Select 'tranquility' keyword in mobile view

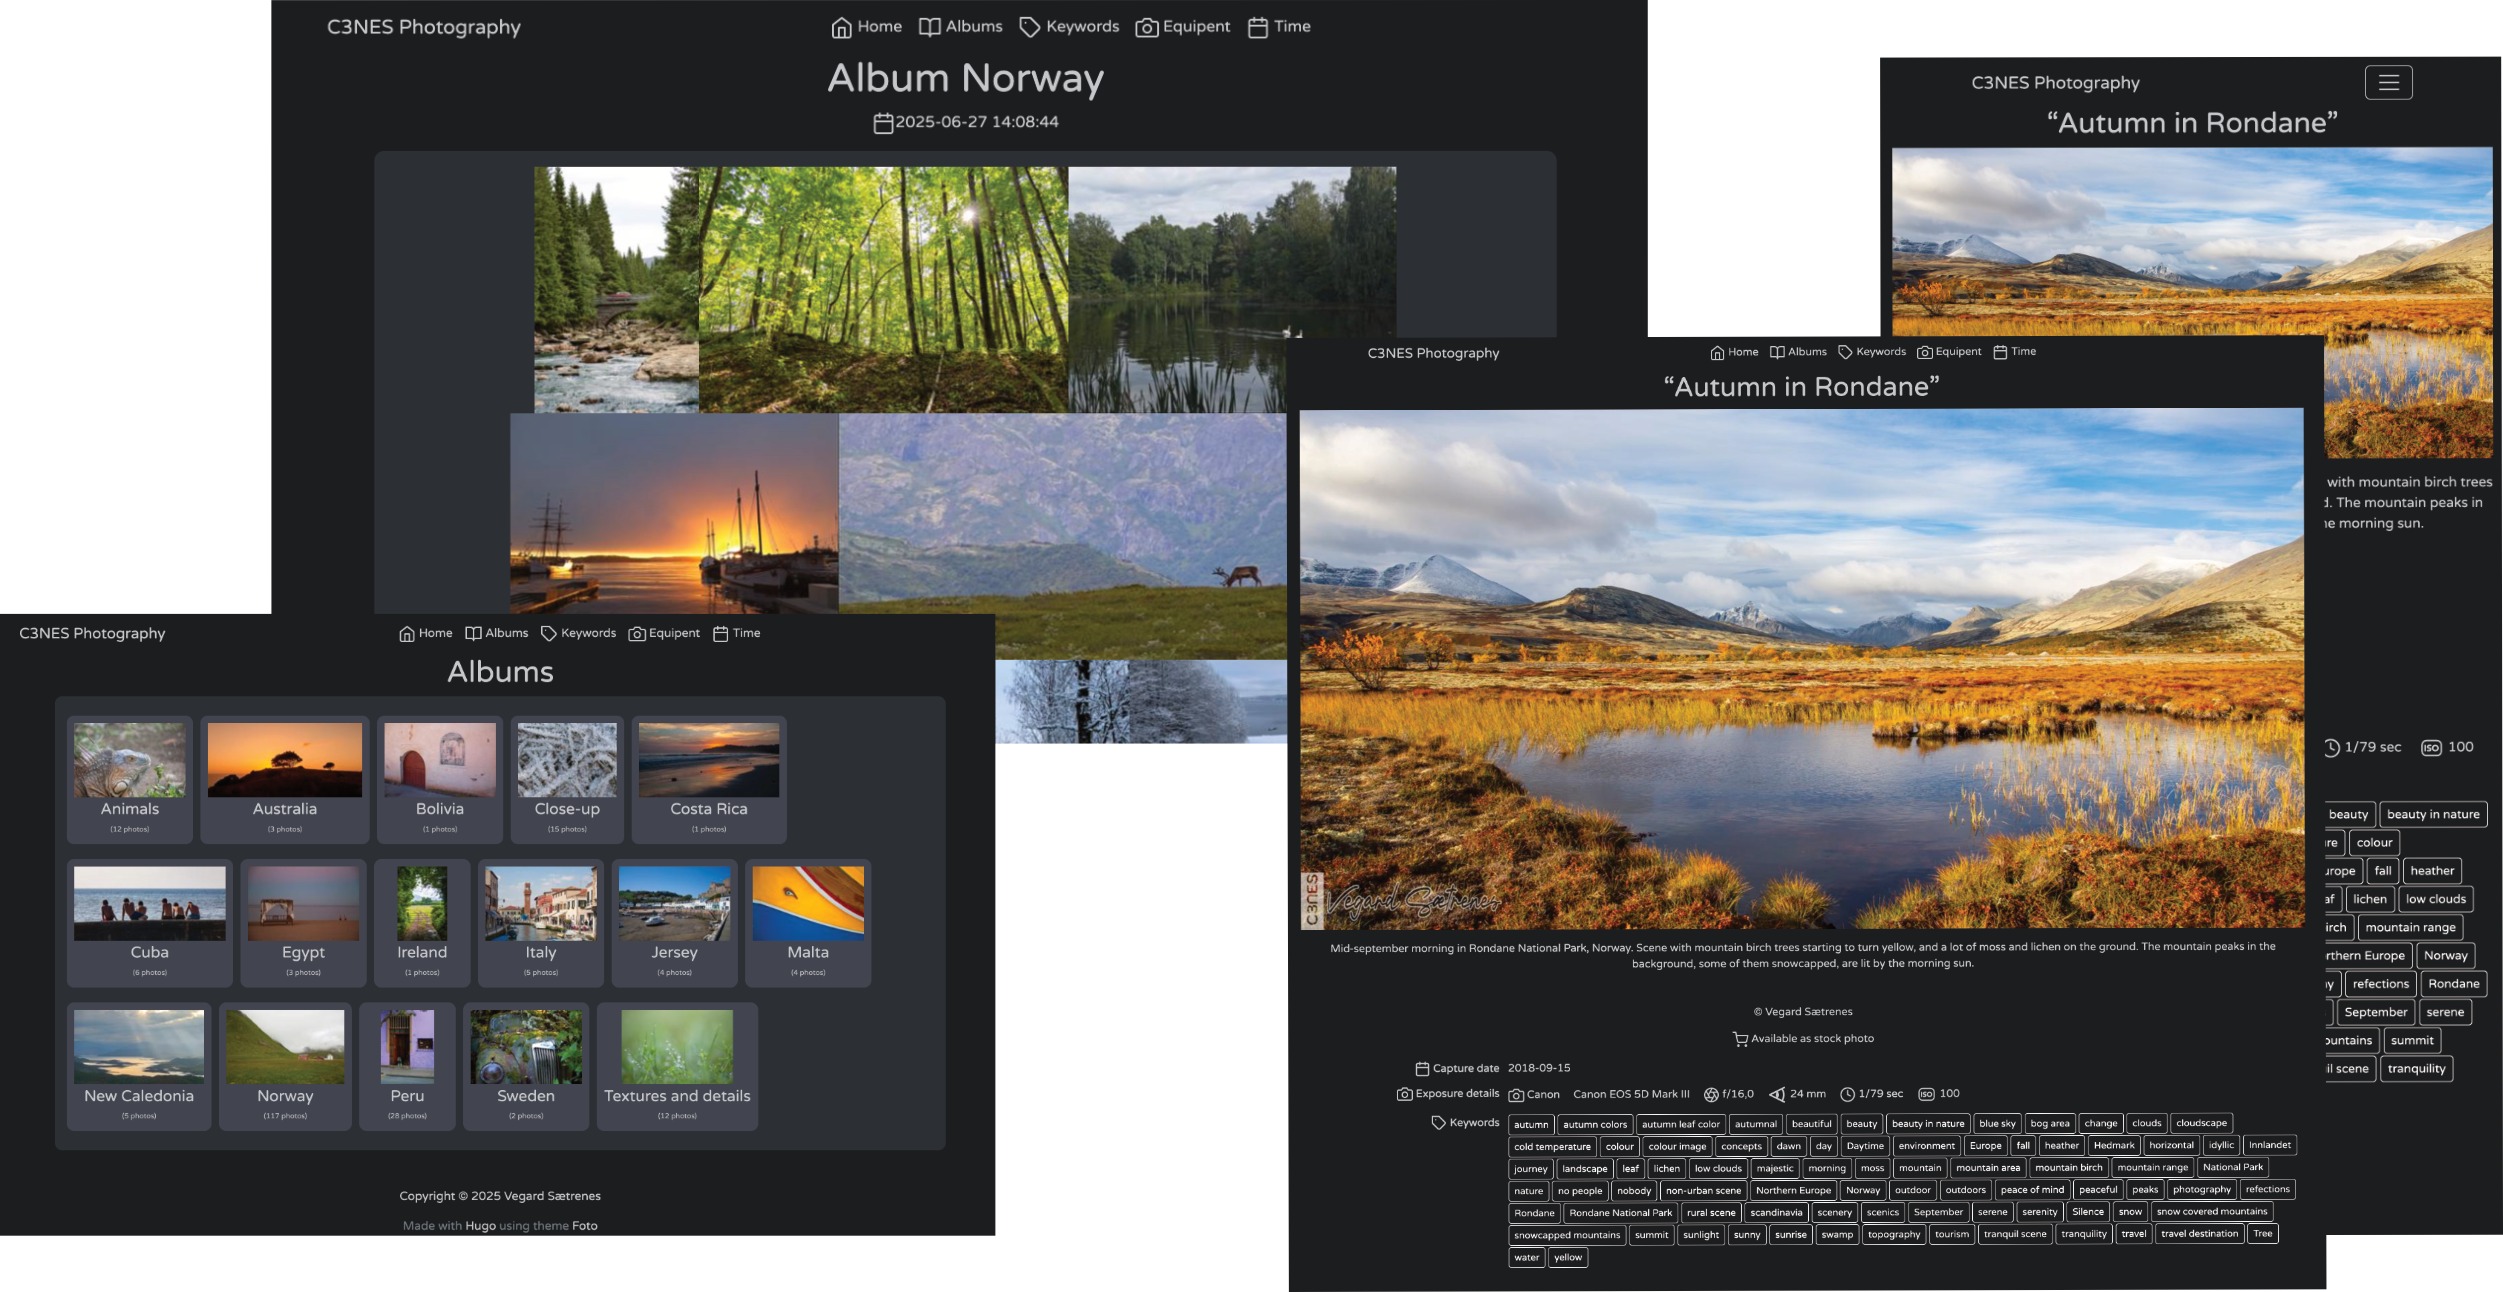[x=2416, y=1069]
